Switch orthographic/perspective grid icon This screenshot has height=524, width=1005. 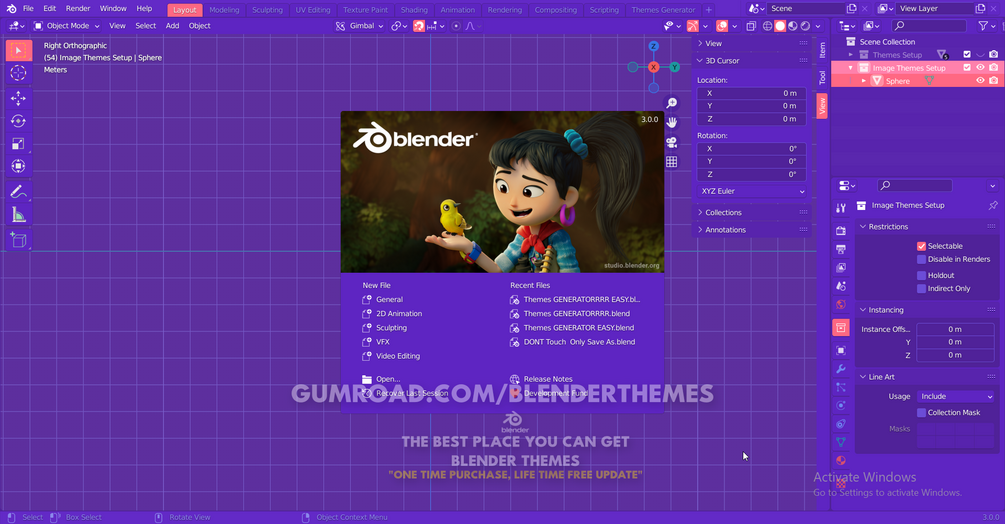pos(671,161)
